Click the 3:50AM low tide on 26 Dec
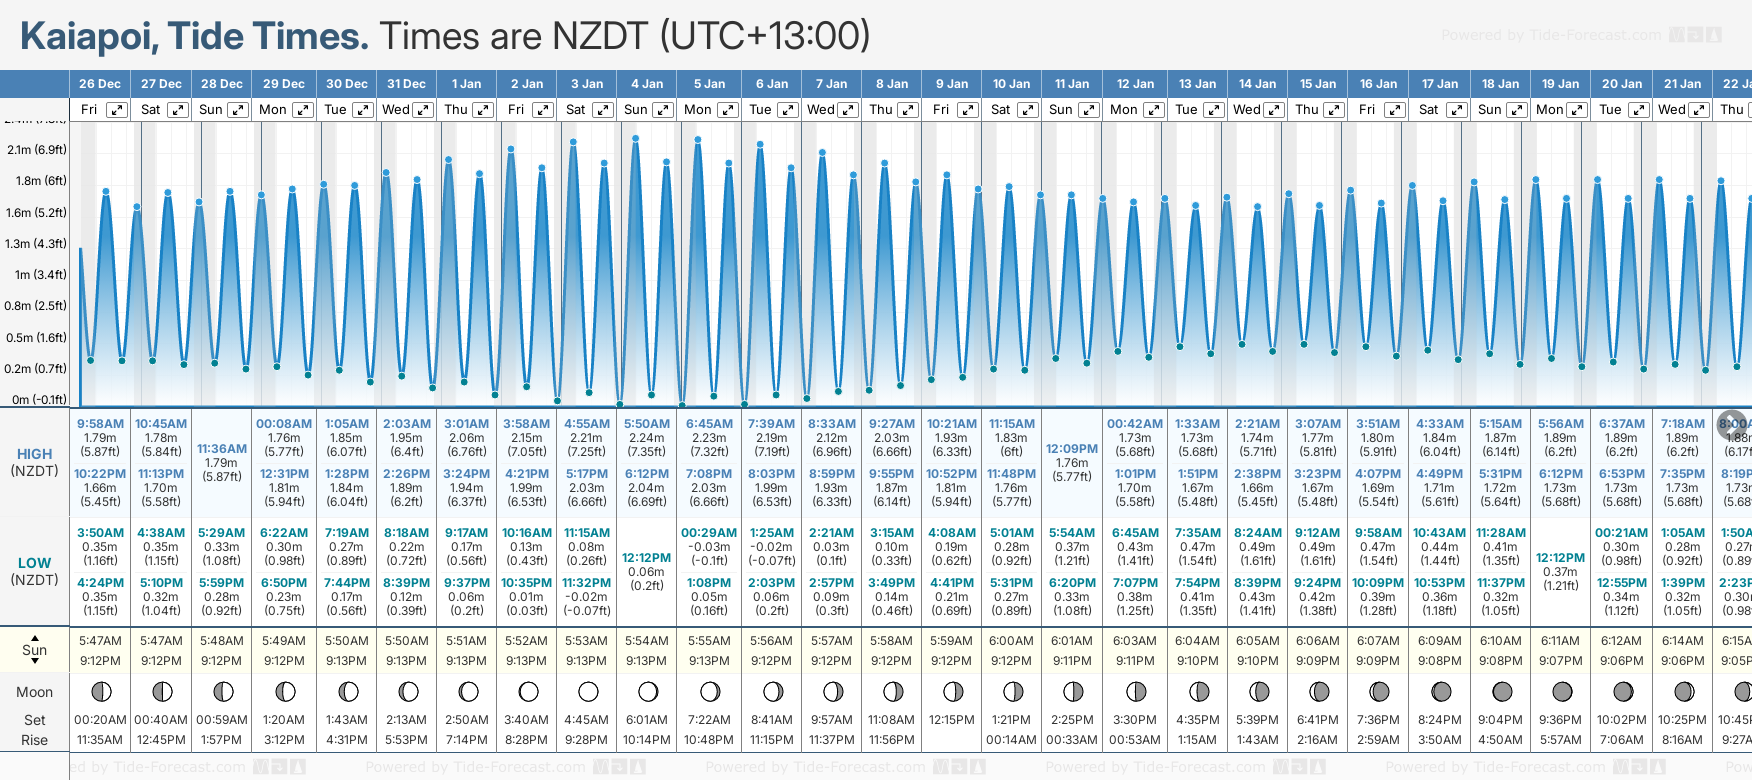The height and width of the screenshot is (780, 1752). pyautogui.click(x=100, y=533)
